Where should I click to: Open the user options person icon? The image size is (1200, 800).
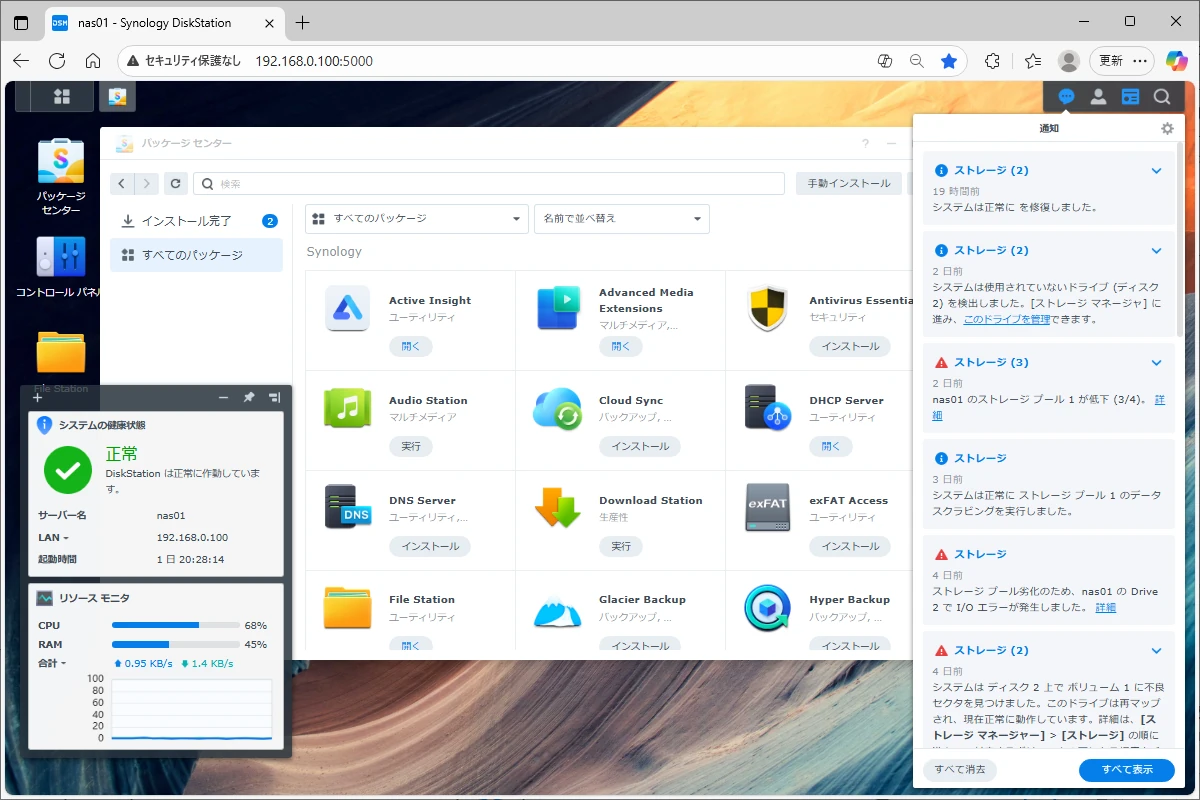pos(1098,97)
